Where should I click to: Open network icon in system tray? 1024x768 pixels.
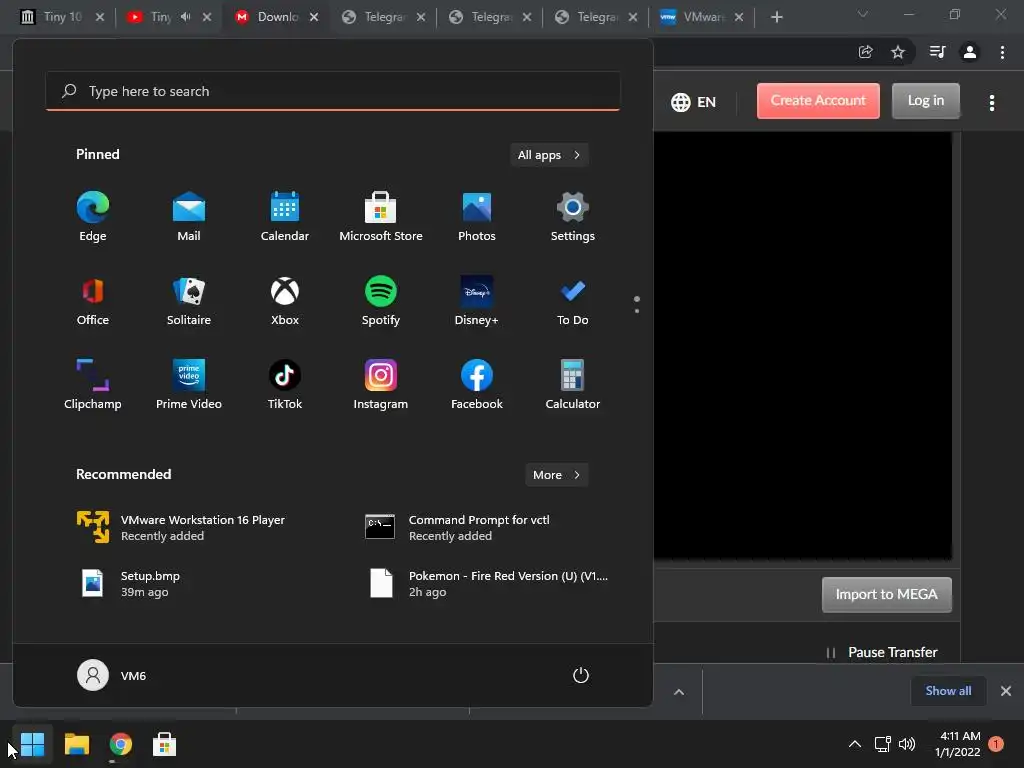(882, 744)
